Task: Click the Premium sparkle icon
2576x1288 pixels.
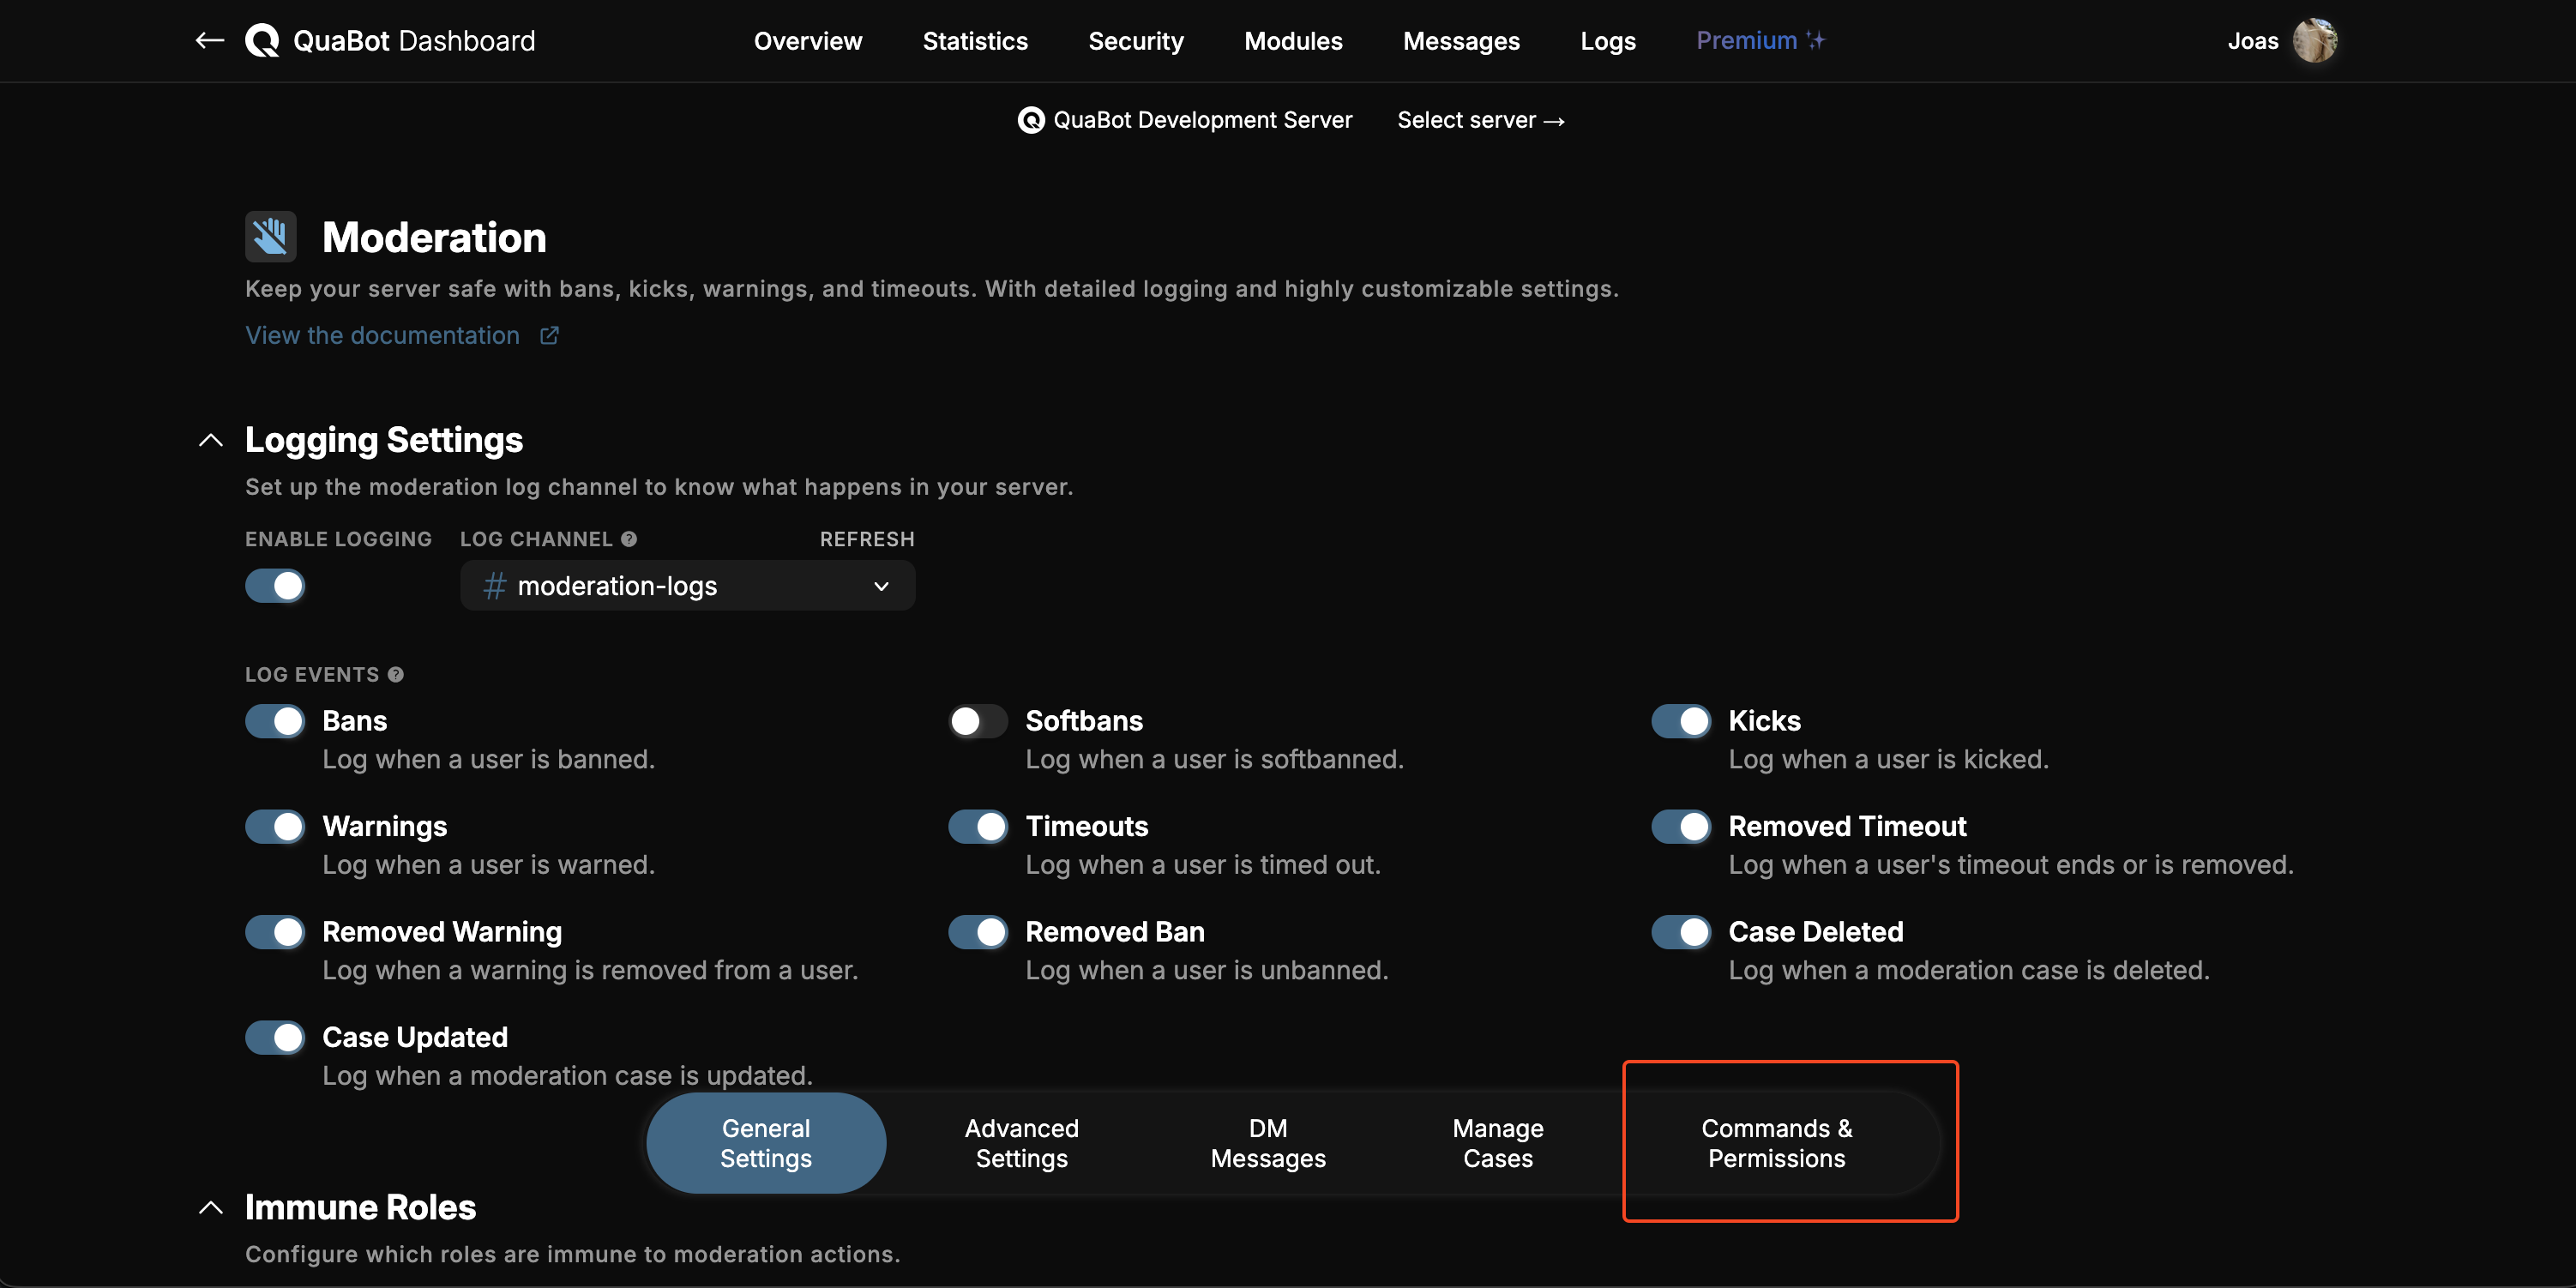Action: point(1816,40)
